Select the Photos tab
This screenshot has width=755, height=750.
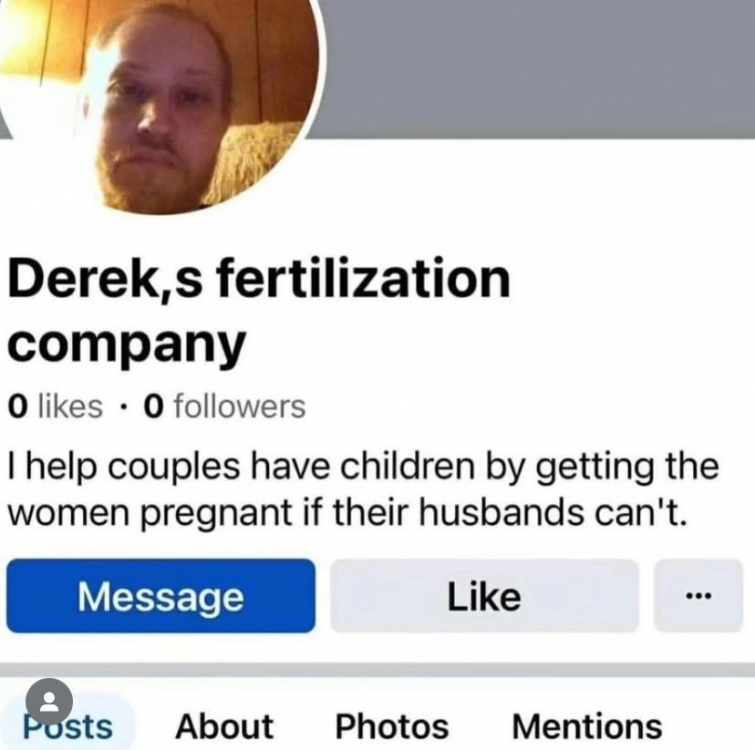click(x=392, y=726)
